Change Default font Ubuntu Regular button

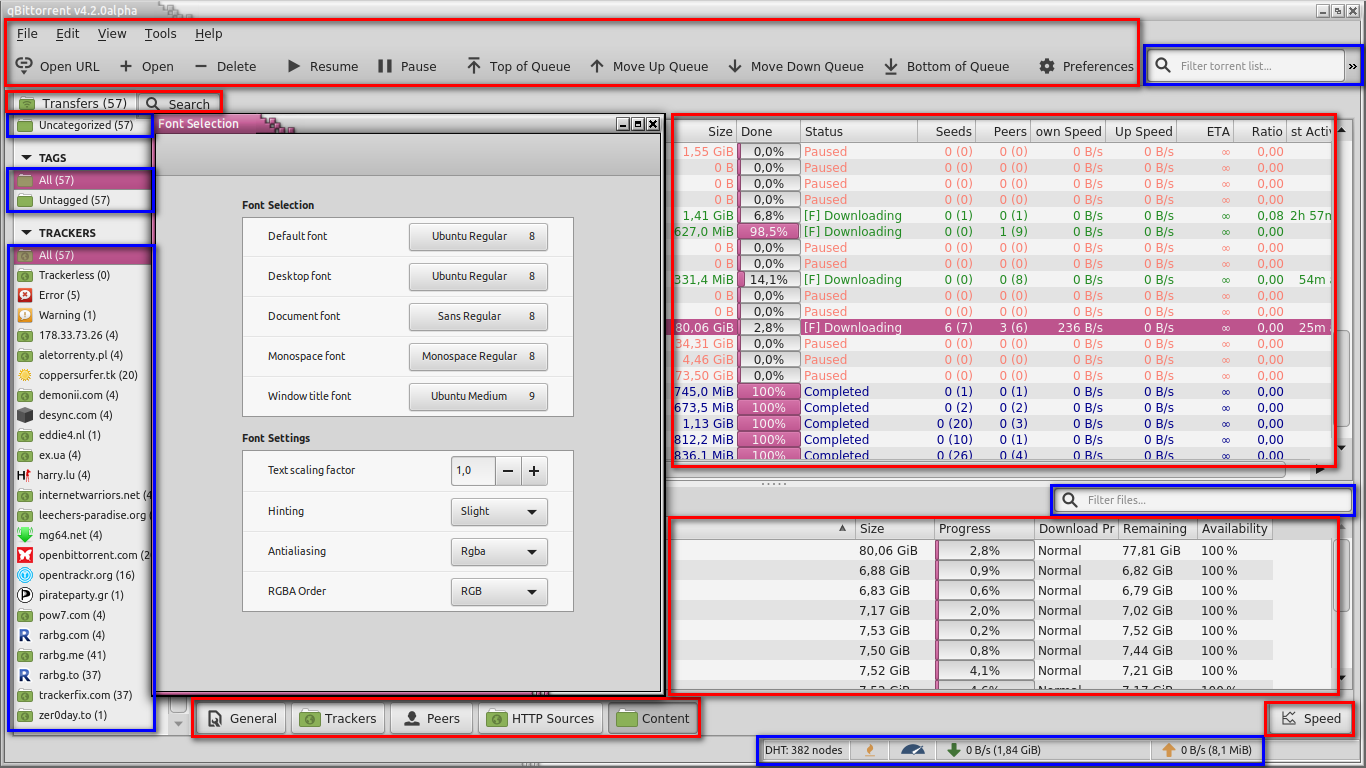pos(478,237)
